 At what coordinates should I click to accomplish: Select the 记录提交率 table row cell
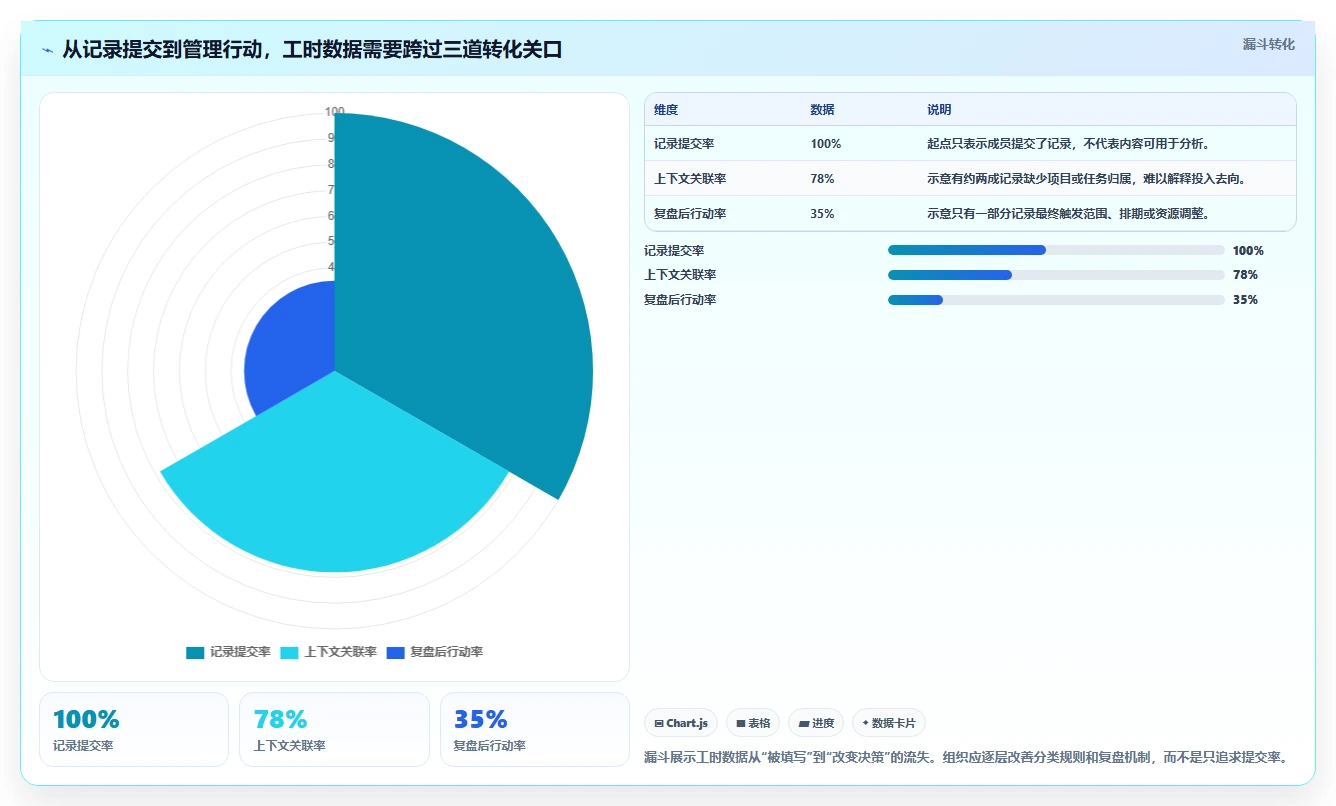click(684, 144)
